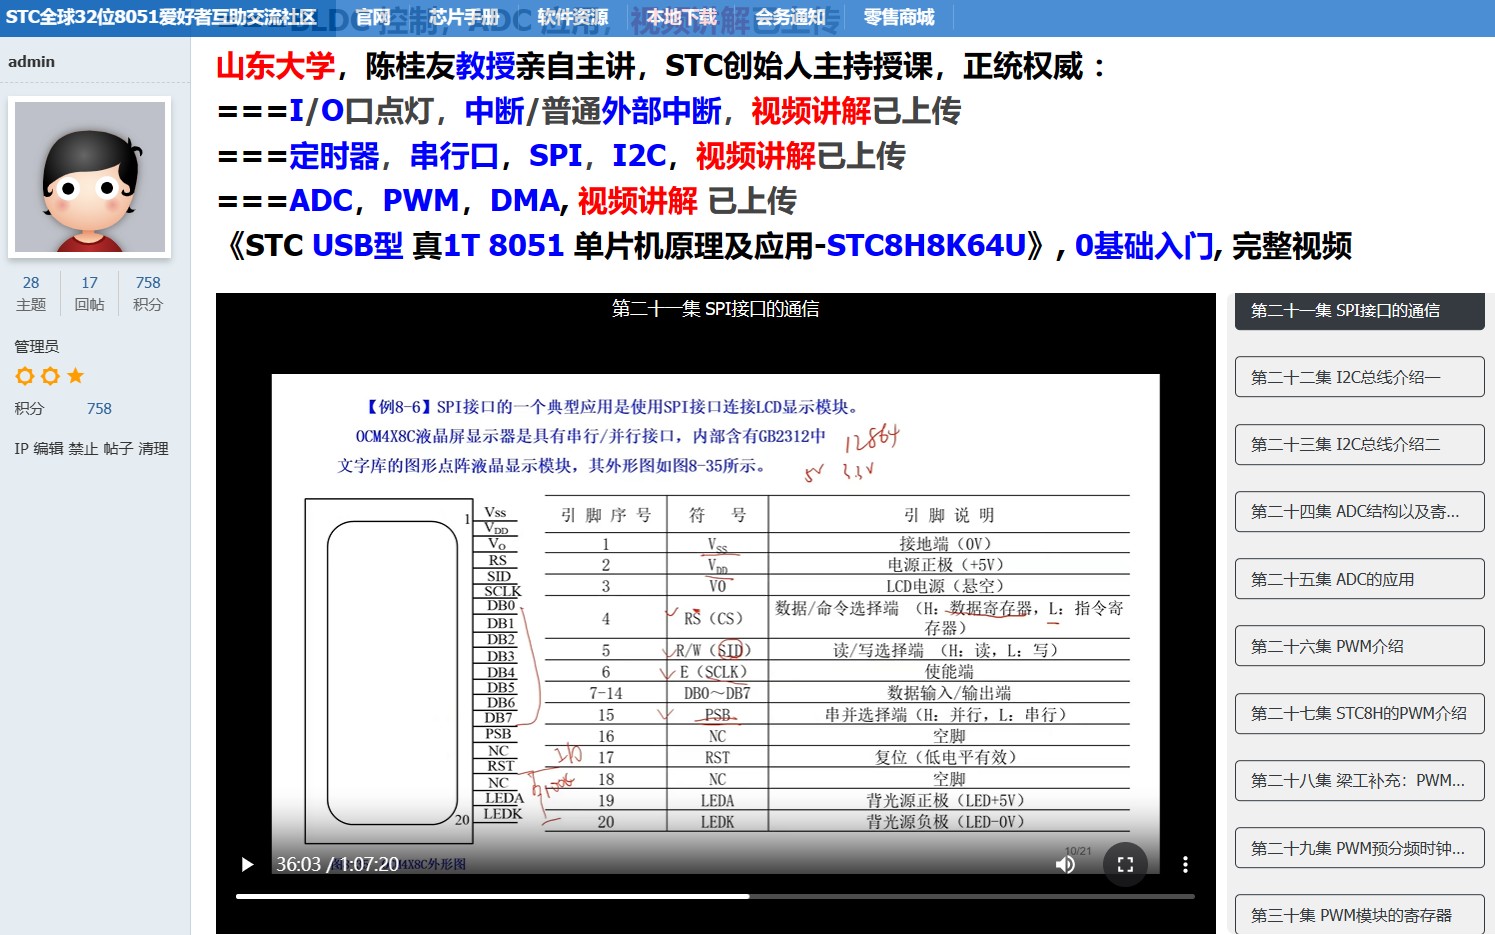The width and height of the screenshot is (1495, 935).
Task: Play the SPI interface video
Action: coord(247,864)
